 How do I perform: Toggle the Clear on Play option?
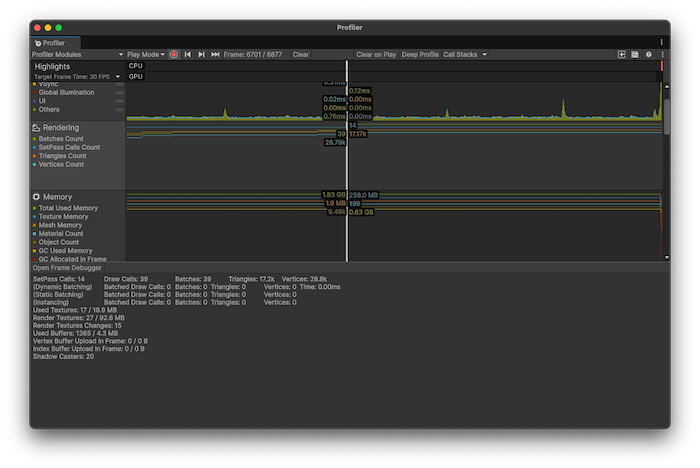coord(376,54)
